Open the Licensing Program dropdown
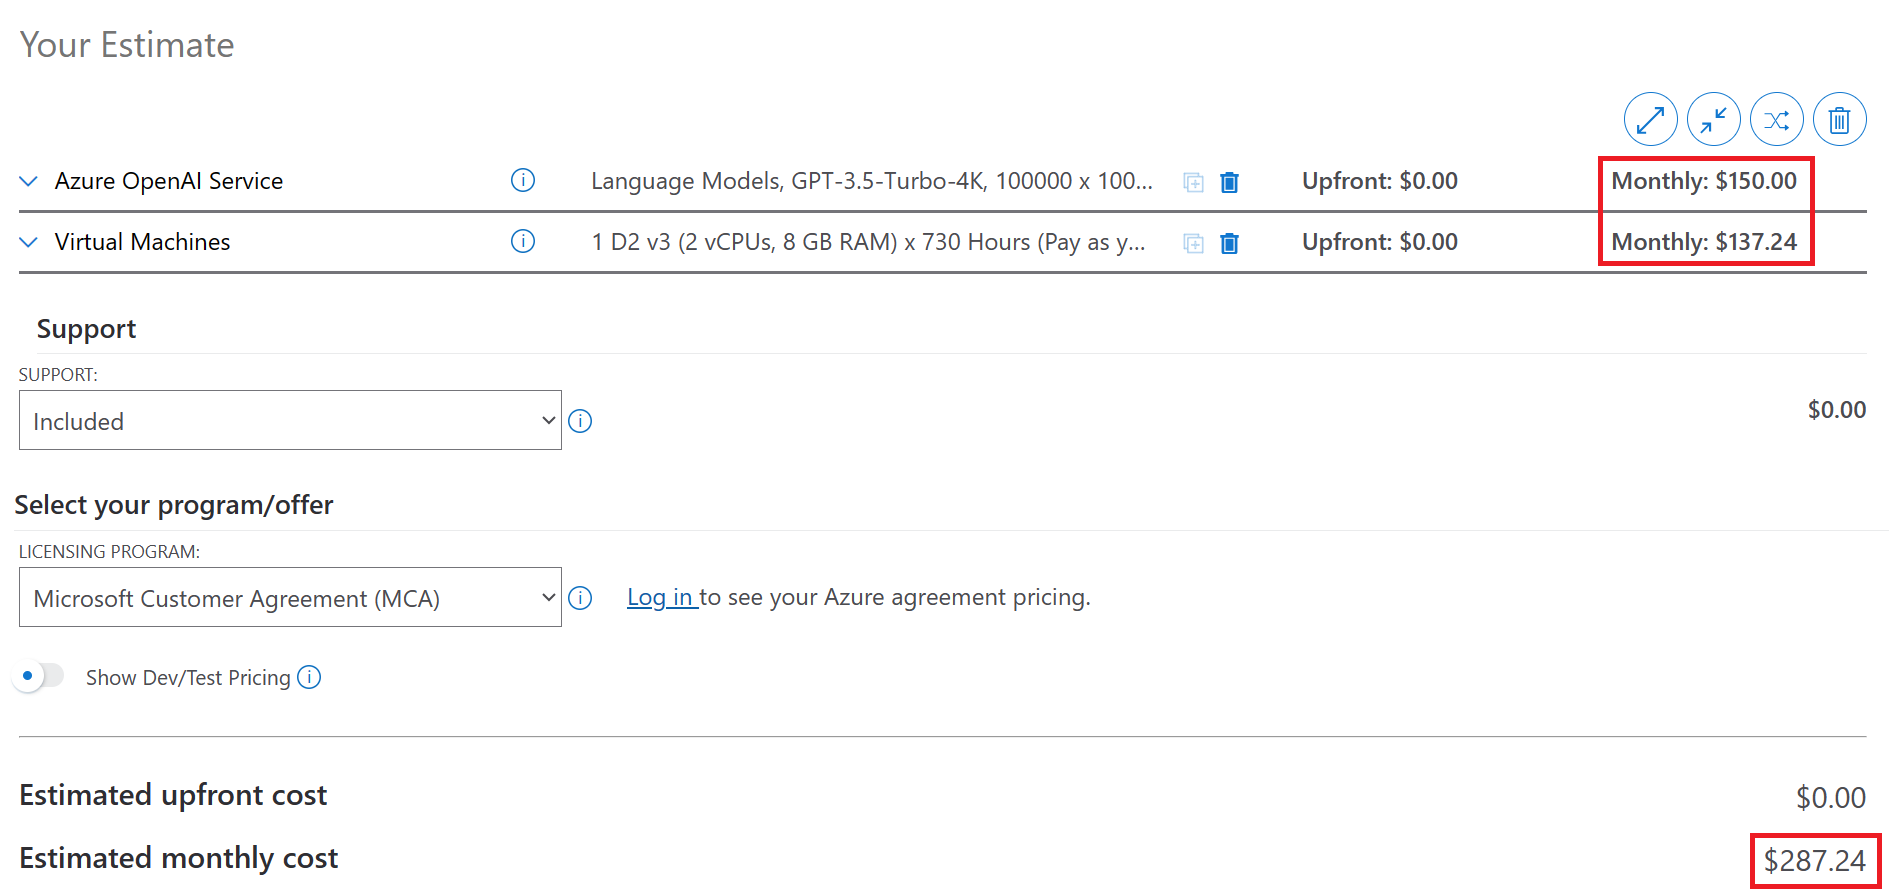 (290, 597)
